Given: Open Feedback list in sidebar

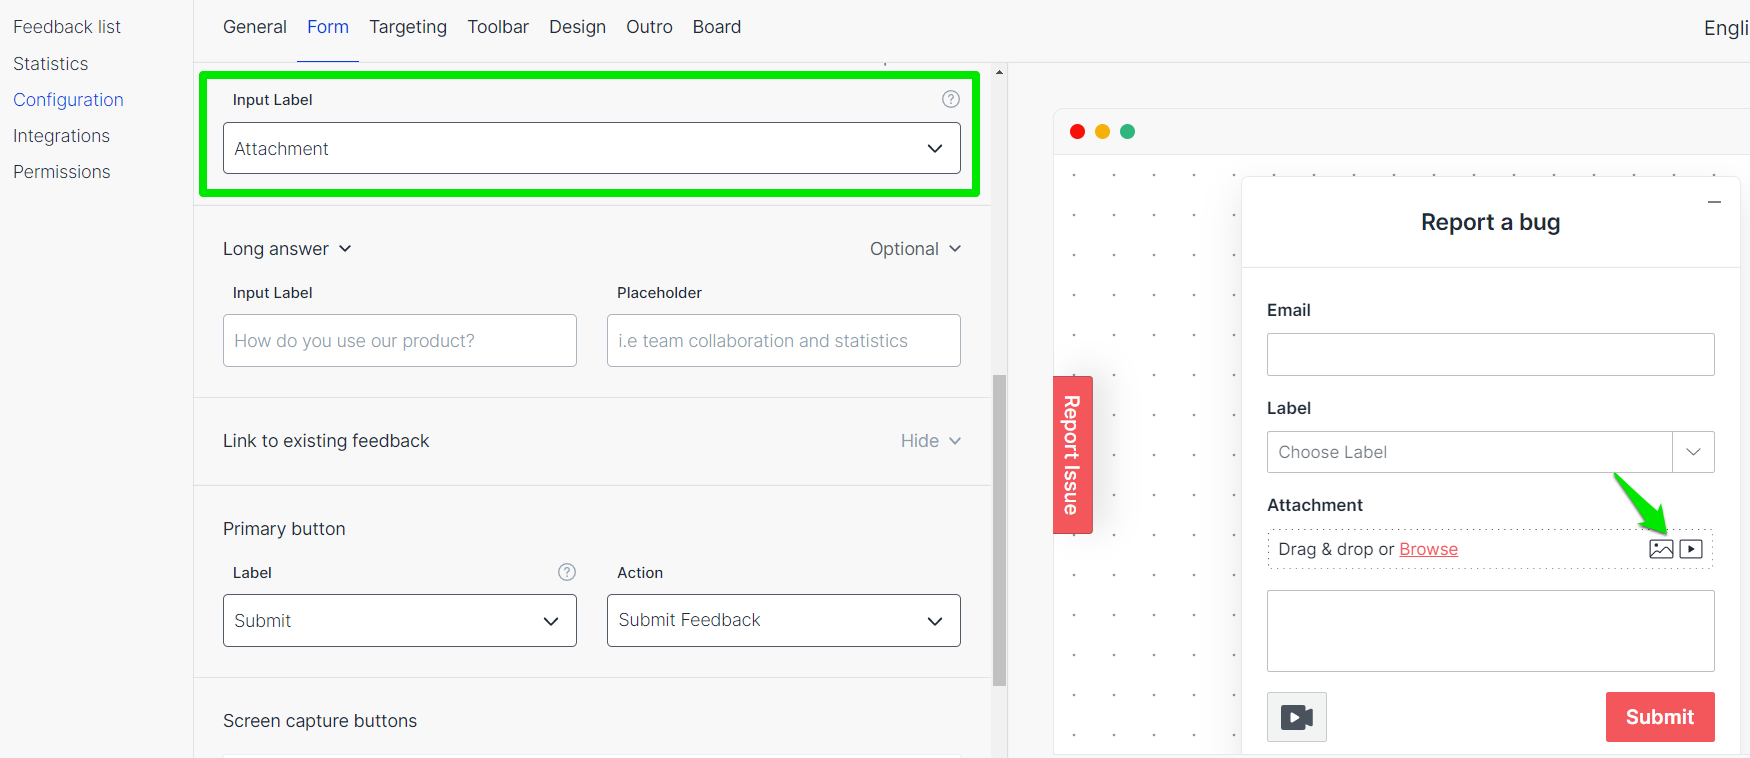Looking at the screenshot, I should (67, 27).
